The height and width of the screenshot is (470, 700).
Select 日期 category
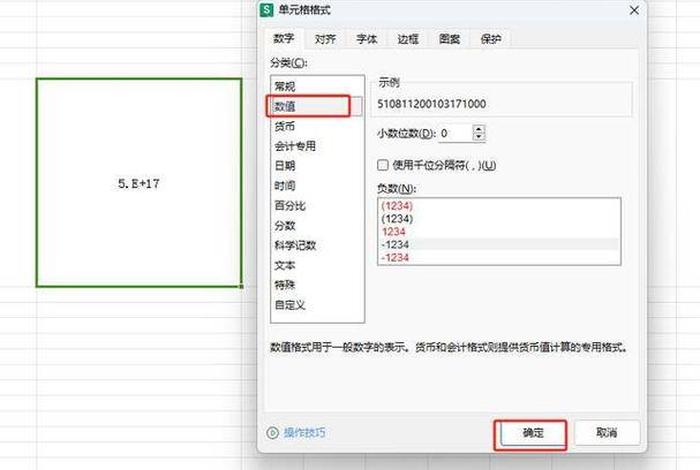(317, 166)
